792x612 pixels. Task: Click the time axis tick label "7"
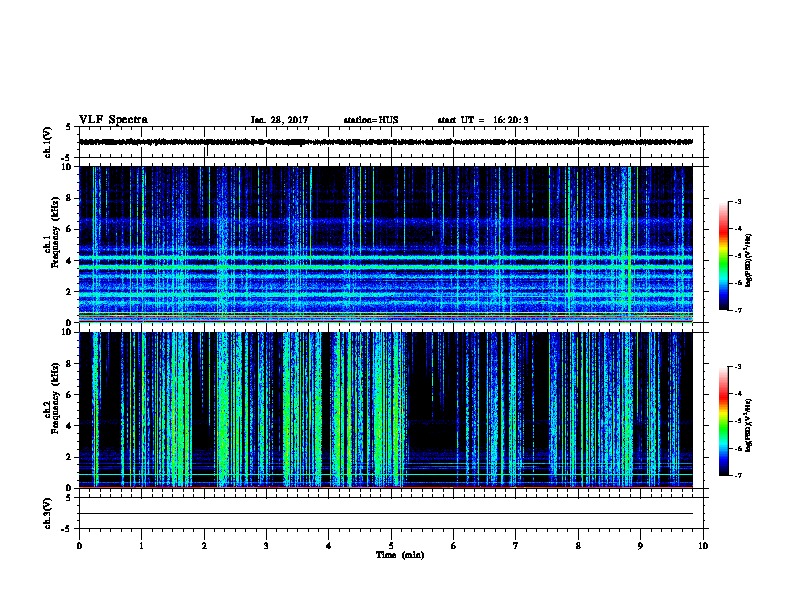coord(516,546)
